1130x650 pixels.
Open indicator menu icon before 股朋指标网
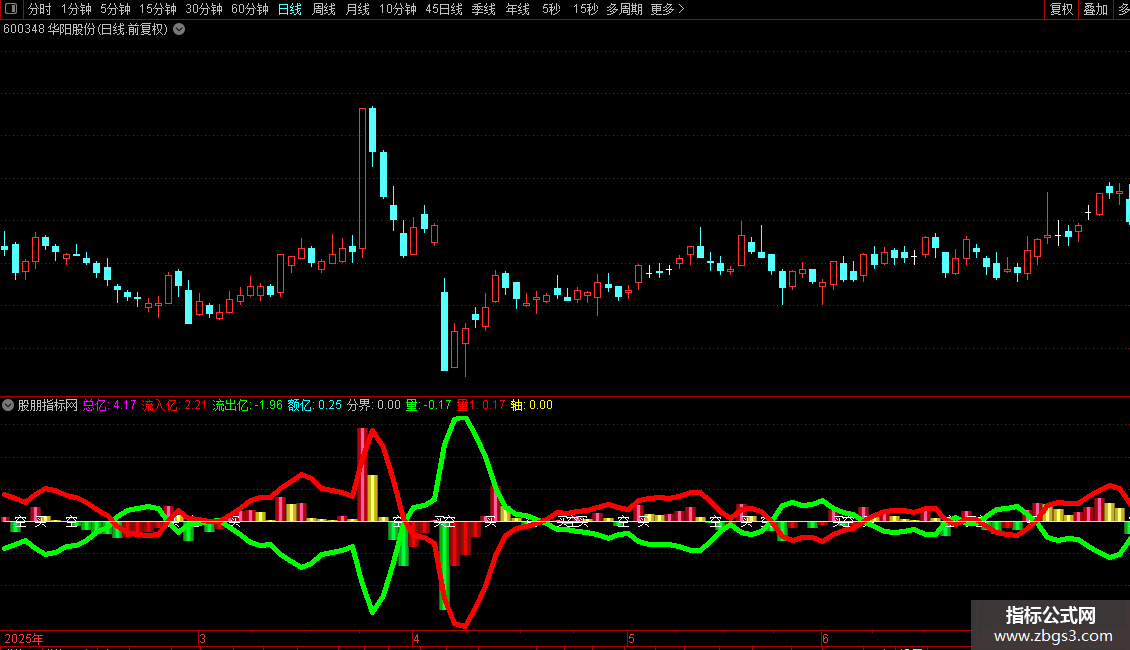[8, 405]
